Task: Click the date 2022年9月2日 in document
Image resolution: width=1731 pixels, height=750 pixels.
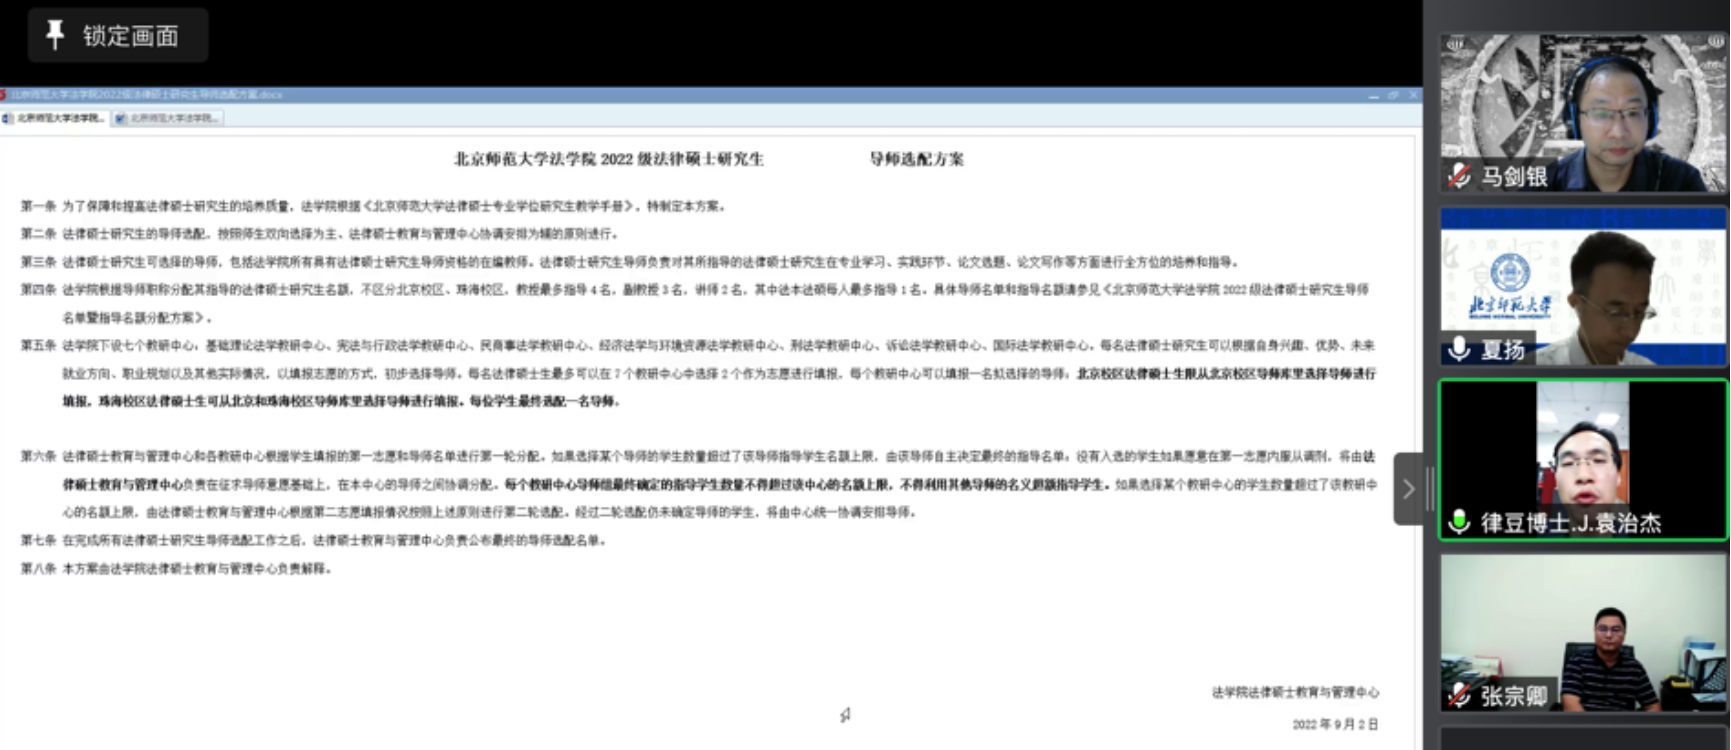Action: pos(1334,724)
